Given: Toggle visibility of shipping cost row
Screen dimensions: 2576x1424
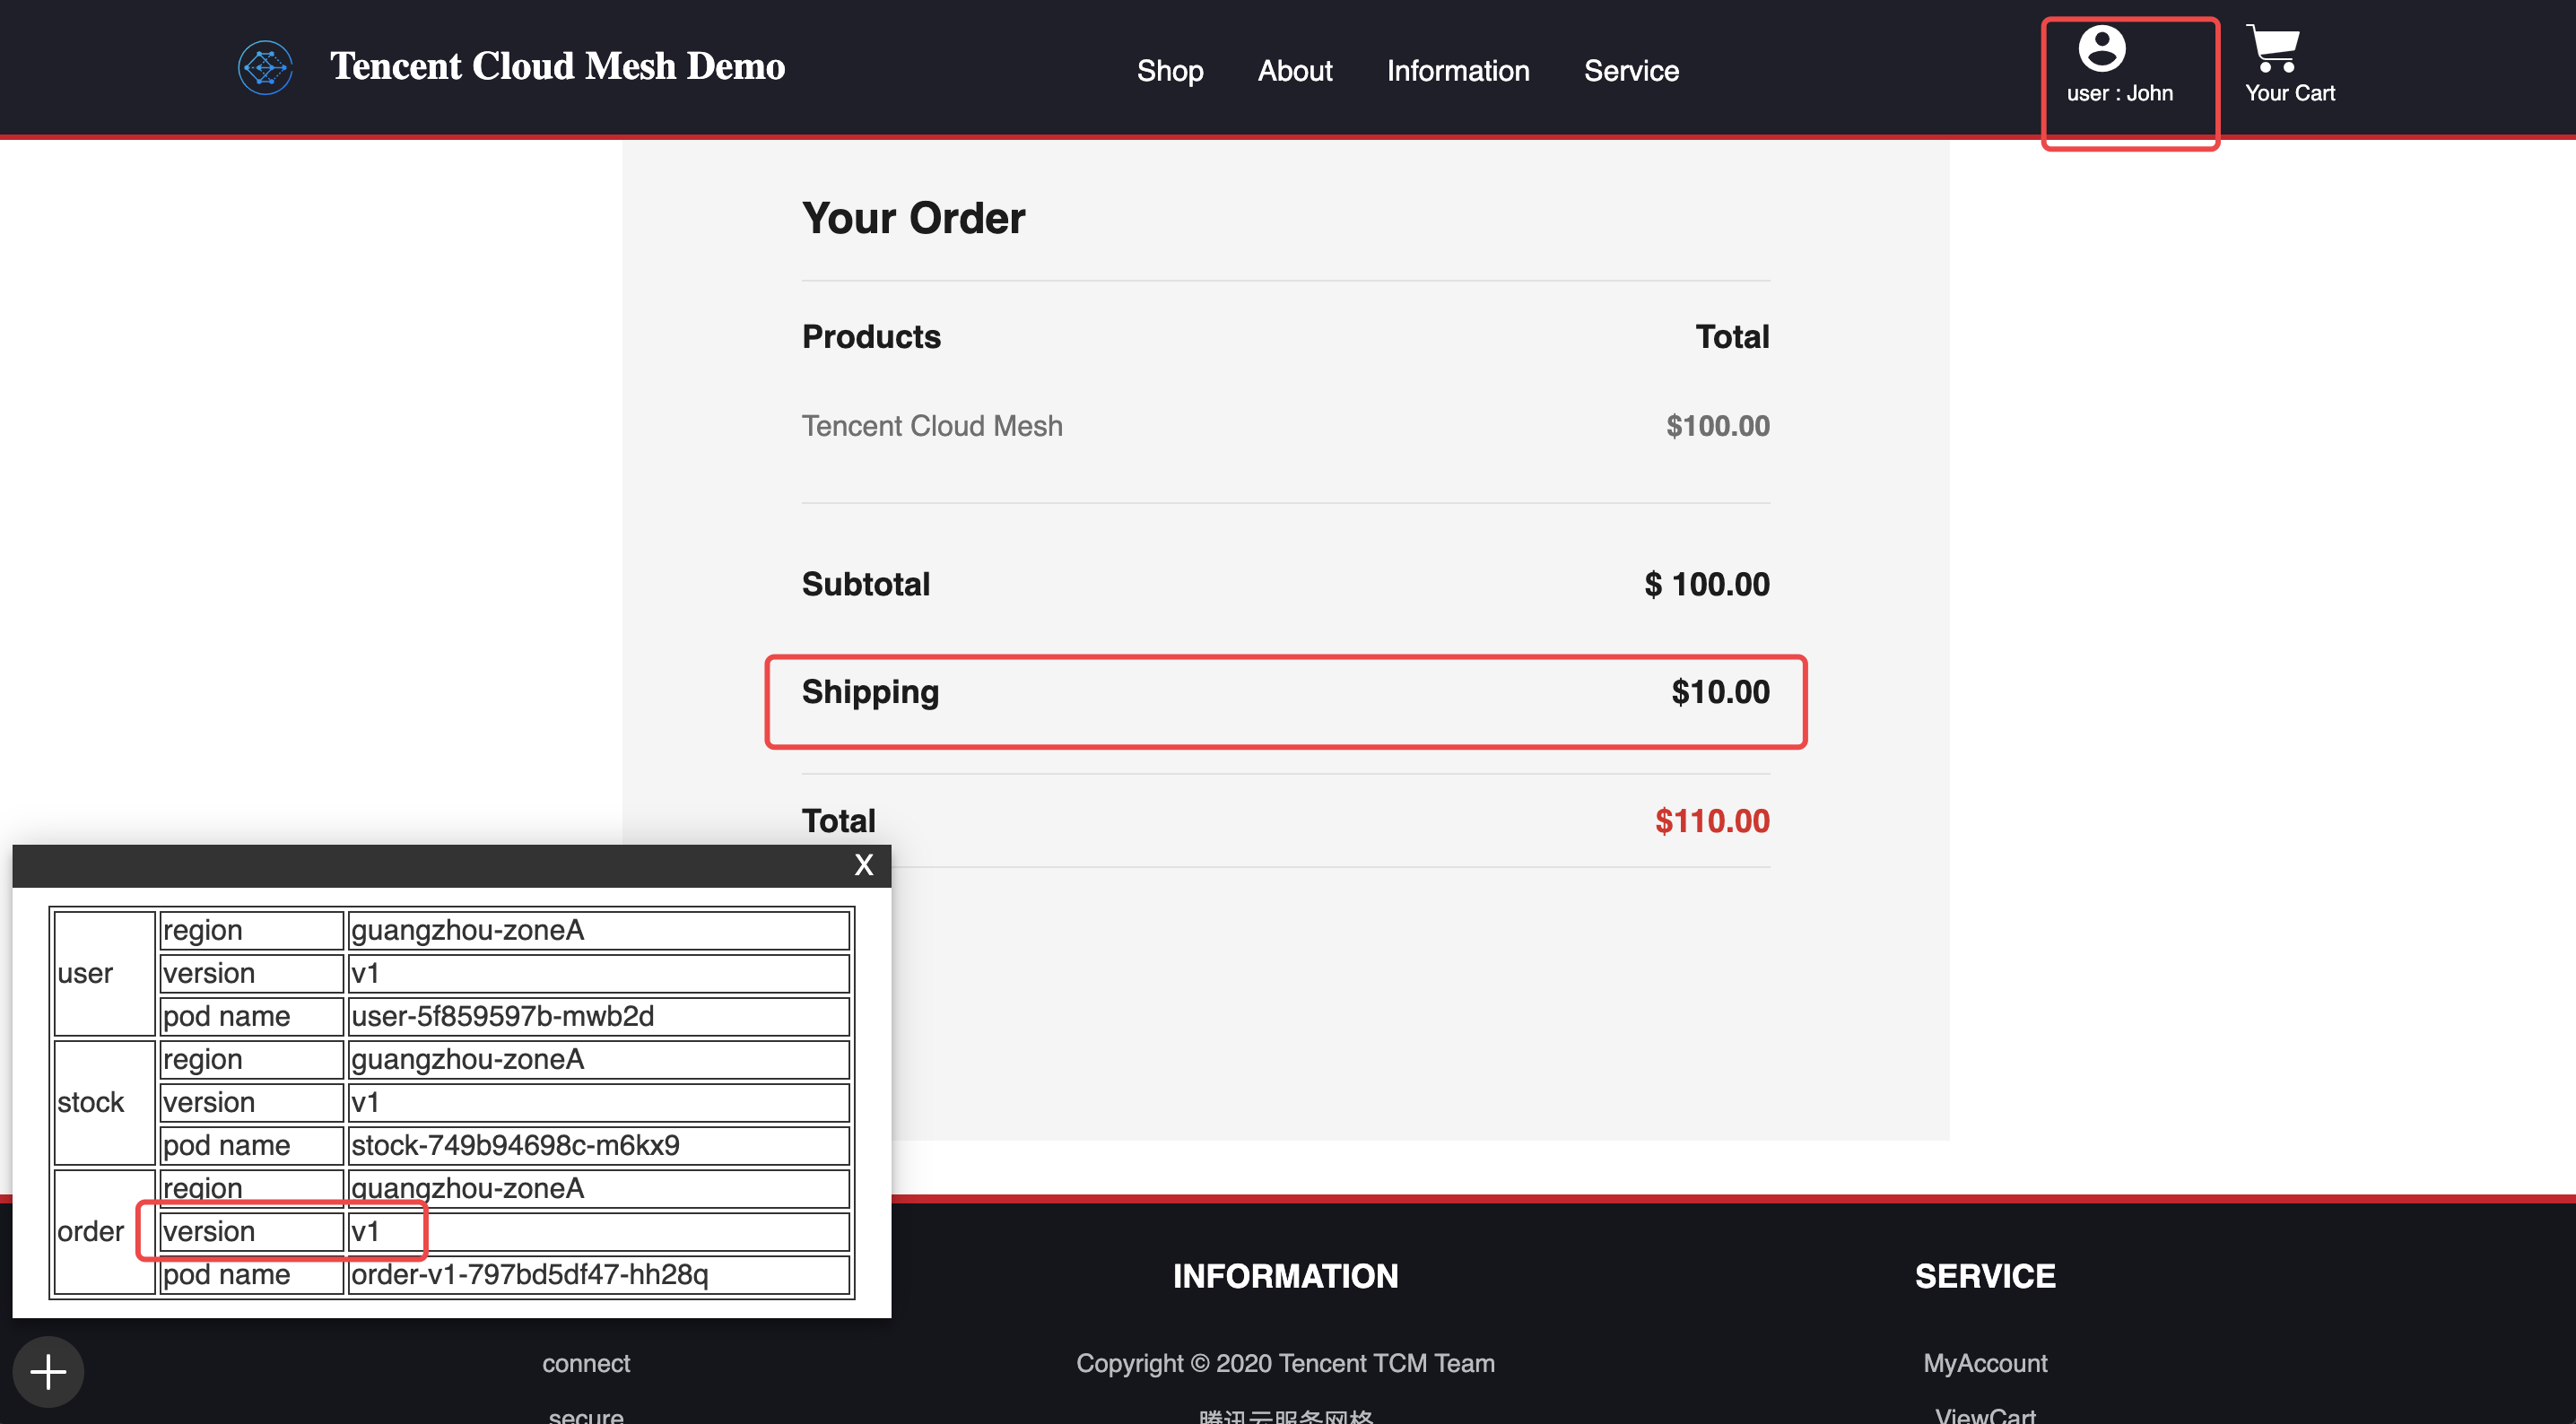Looking at the screenshot, I should (x=1285, y=692).
